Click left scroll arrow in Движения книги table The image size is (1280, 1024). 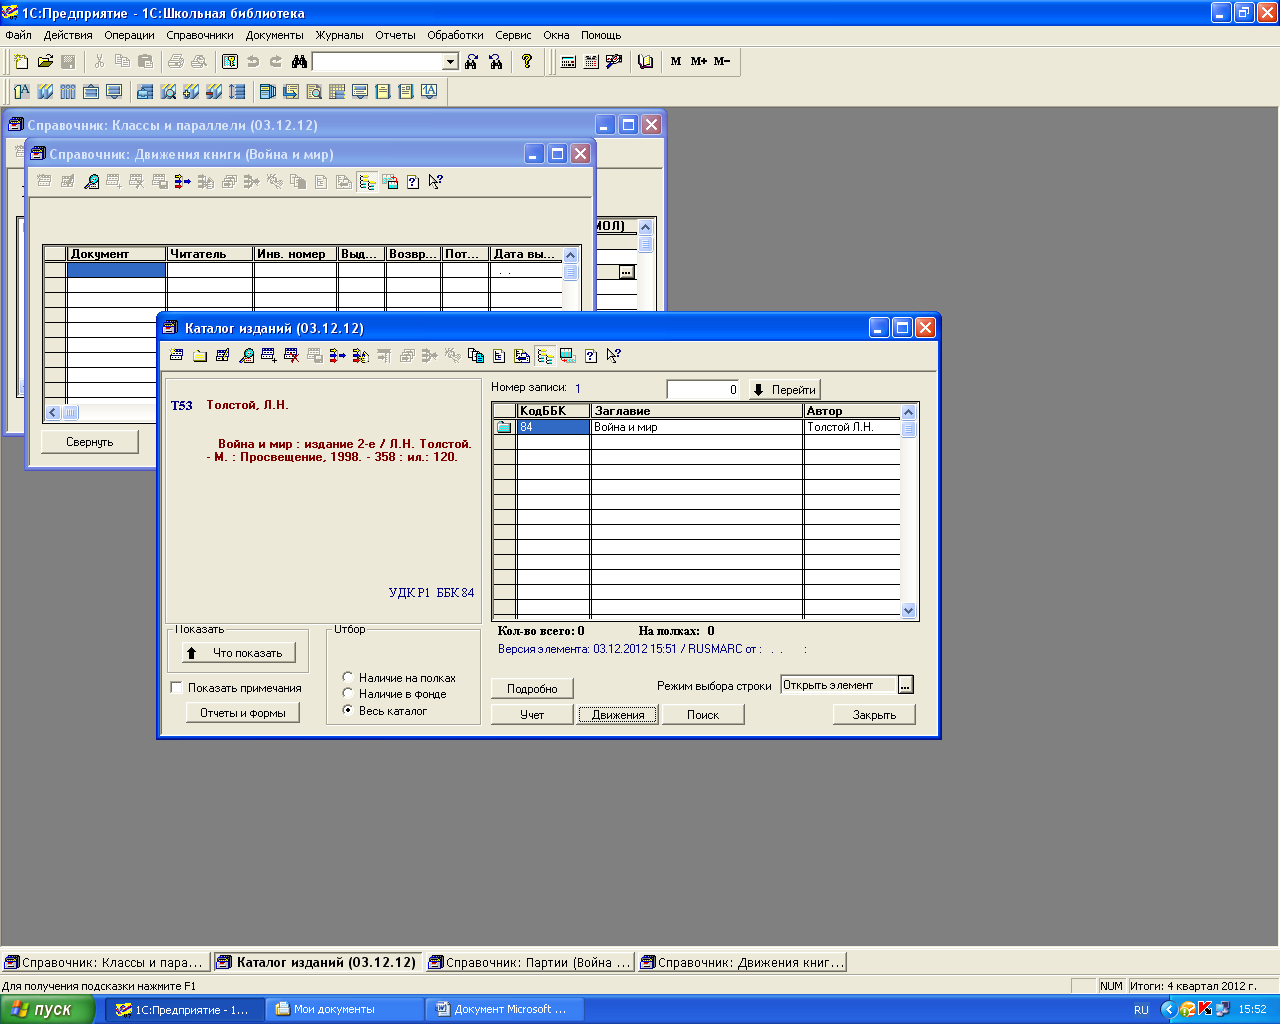pyautogui.click(x=54, y=412)
